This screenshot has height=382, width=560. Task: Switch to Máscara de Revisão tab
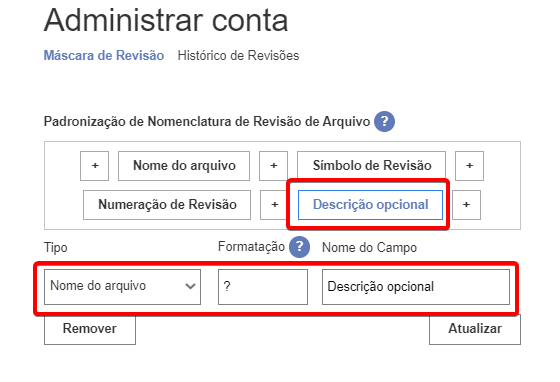point(104,55)
